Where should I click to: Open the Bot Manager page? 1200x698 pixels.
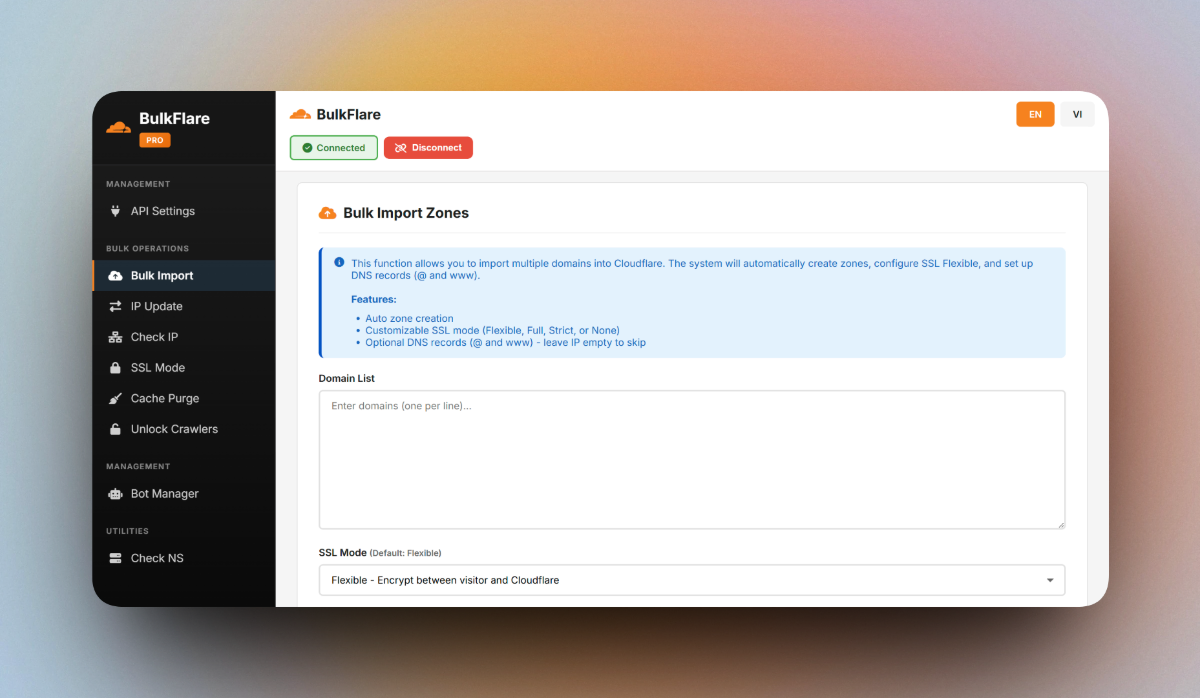184,494
